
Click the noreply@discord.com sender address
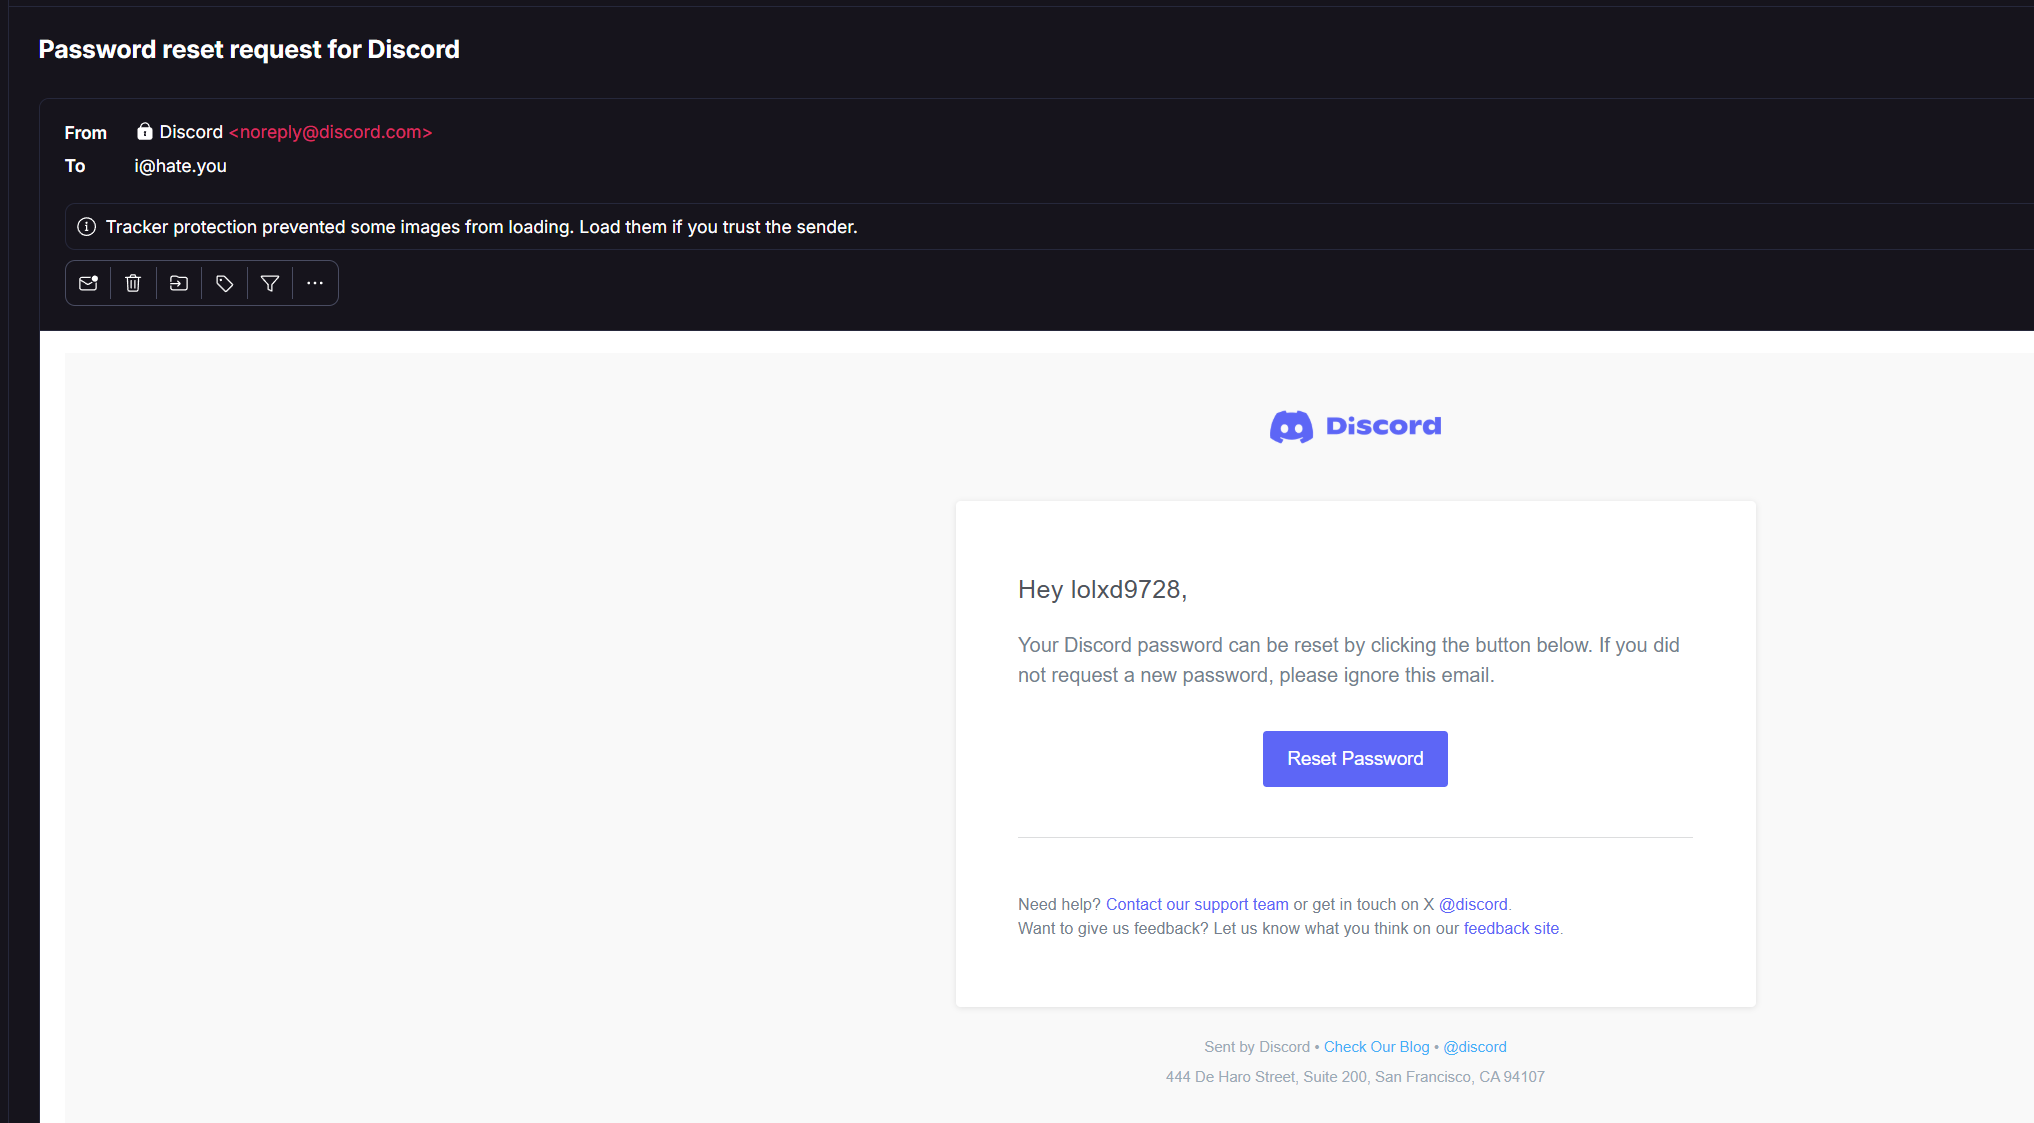331,132
